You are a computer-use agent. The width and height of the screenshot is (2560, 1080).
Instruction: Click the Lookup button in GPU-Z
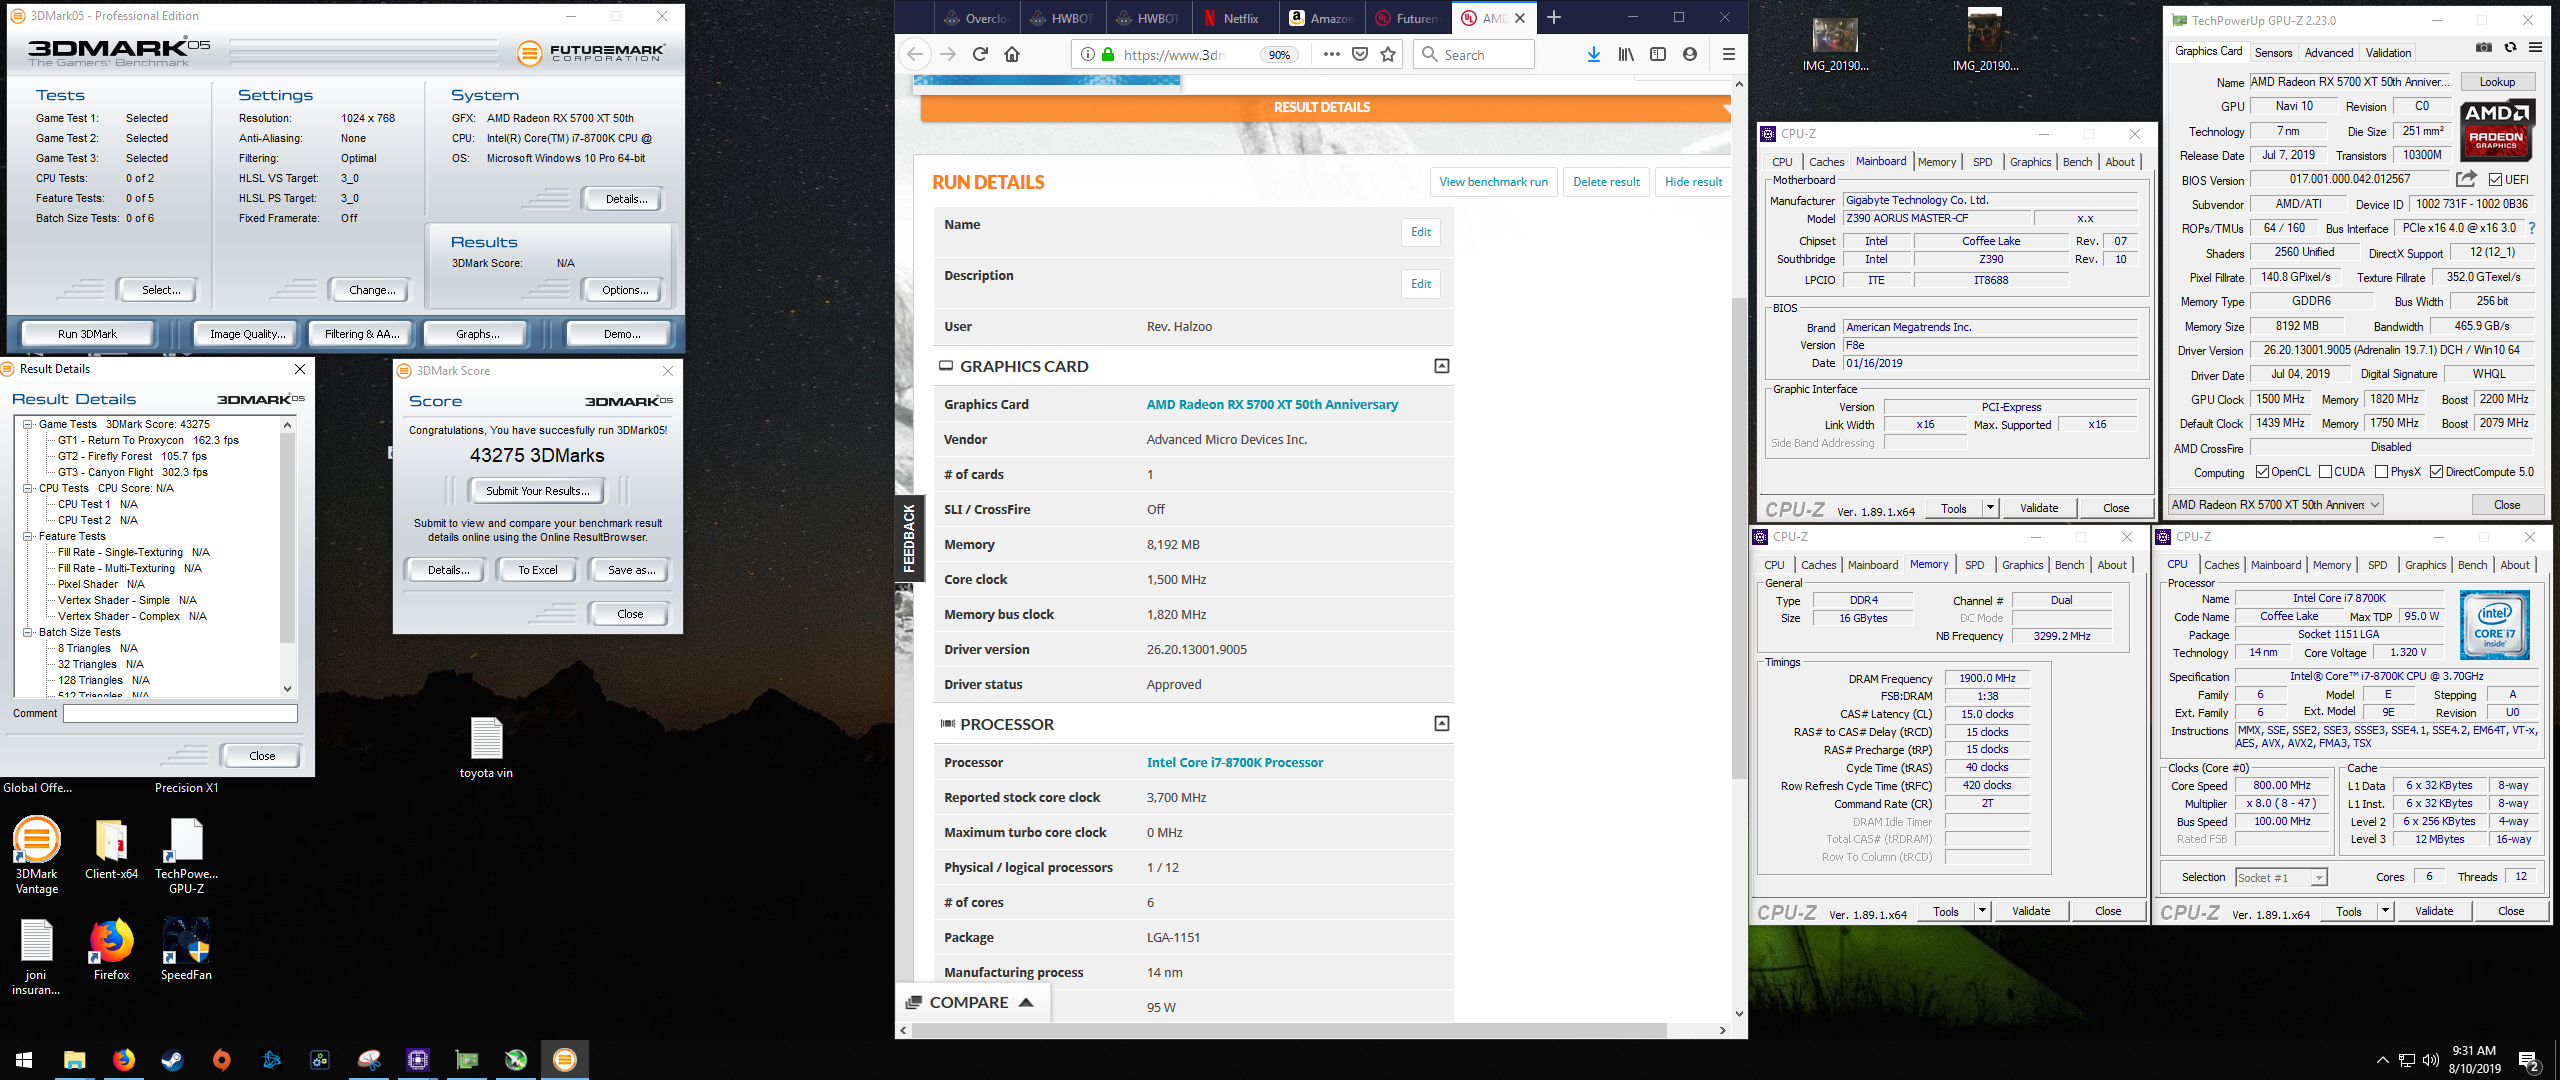pyautogui.click(x=2497, y=82)
